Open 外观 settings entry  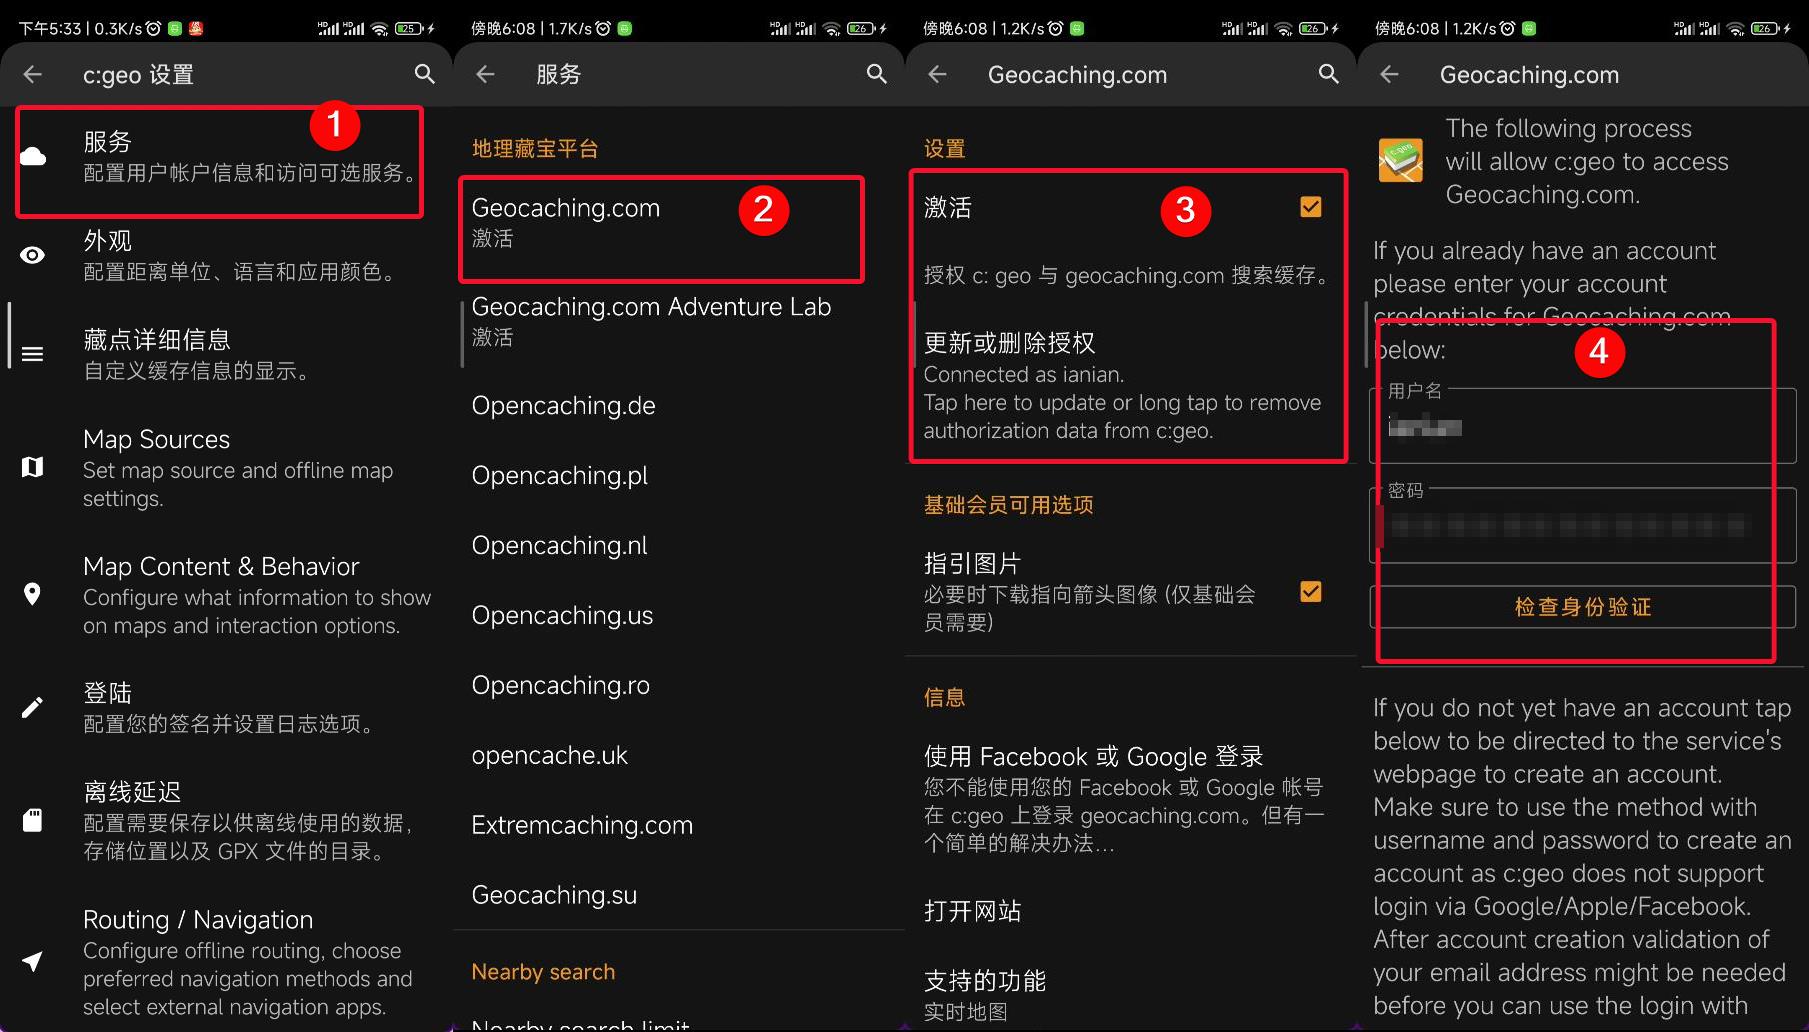[x=226, y=255]
